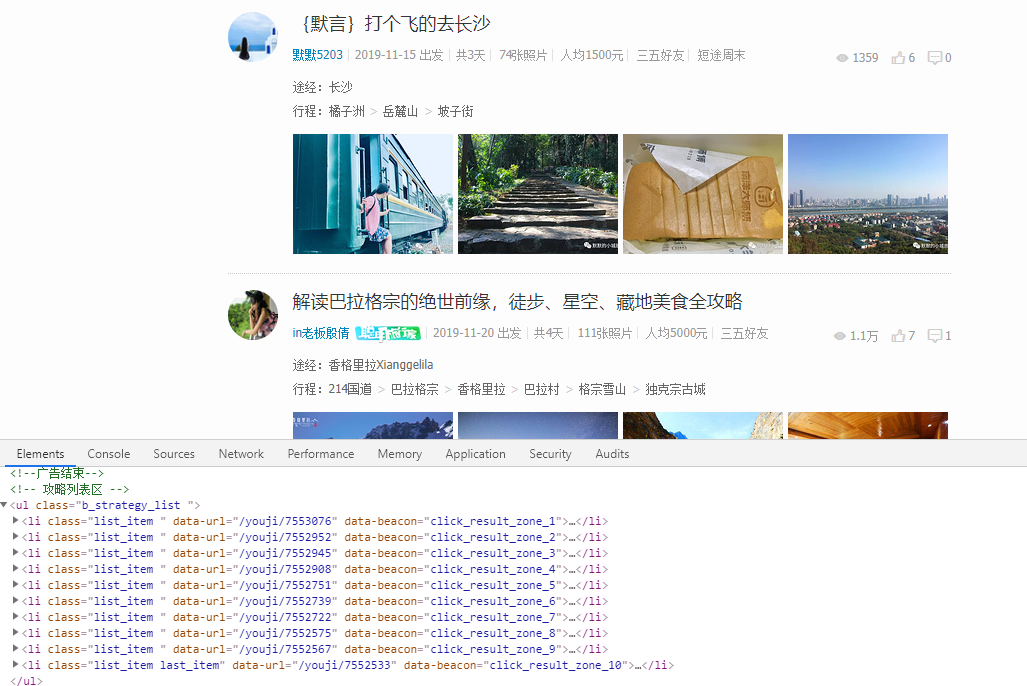Open the rocky cliff photo thumbnail
Viewport: 1027px width, 686px height.
(703, 425)
